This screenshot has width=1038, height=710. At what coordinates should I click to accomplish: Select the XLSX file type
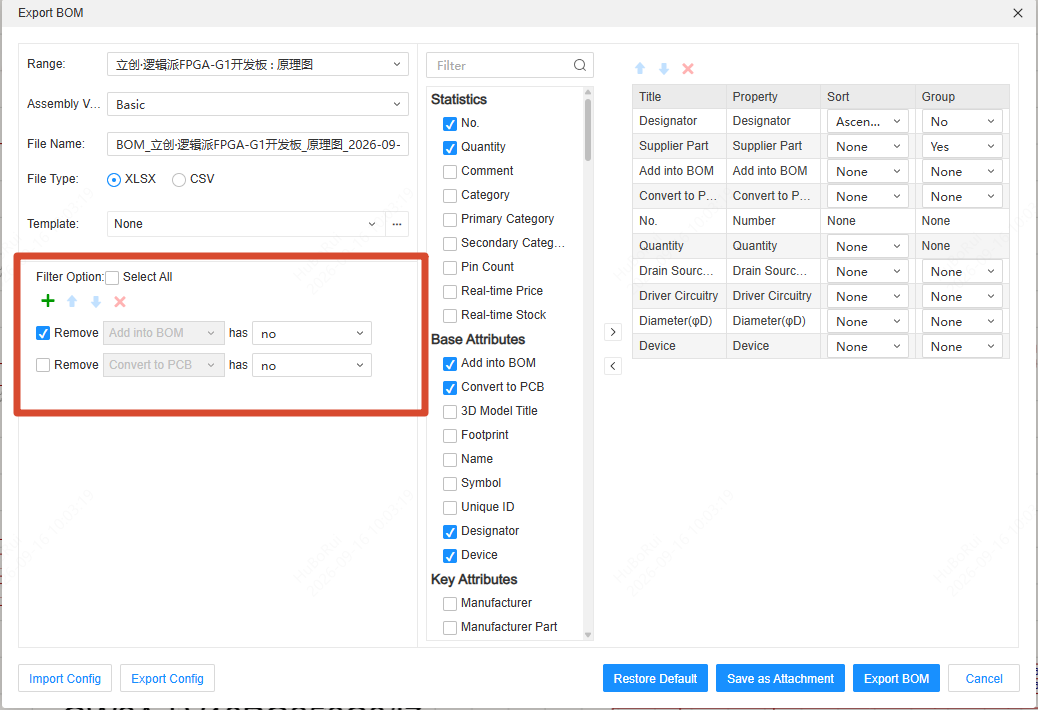coord(114,179)
